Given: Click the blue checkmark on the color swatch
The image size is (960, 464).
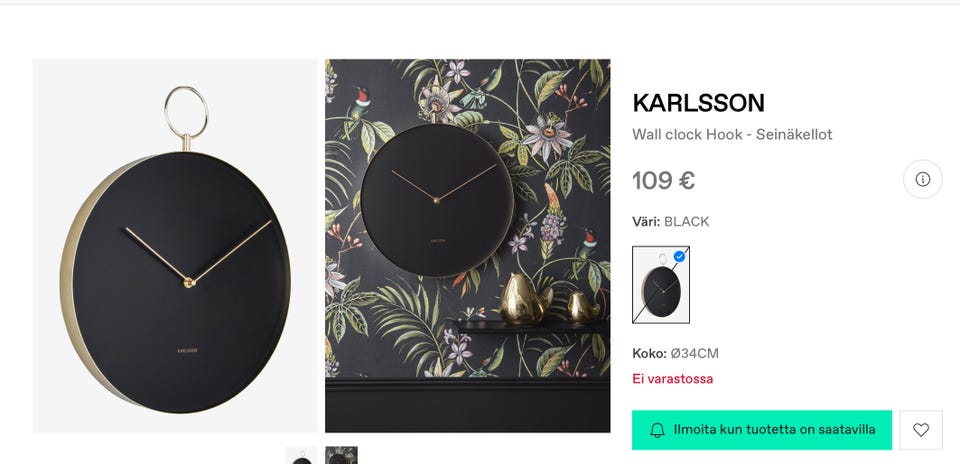Looking at the screenshot, I should (x=680, y=257).
